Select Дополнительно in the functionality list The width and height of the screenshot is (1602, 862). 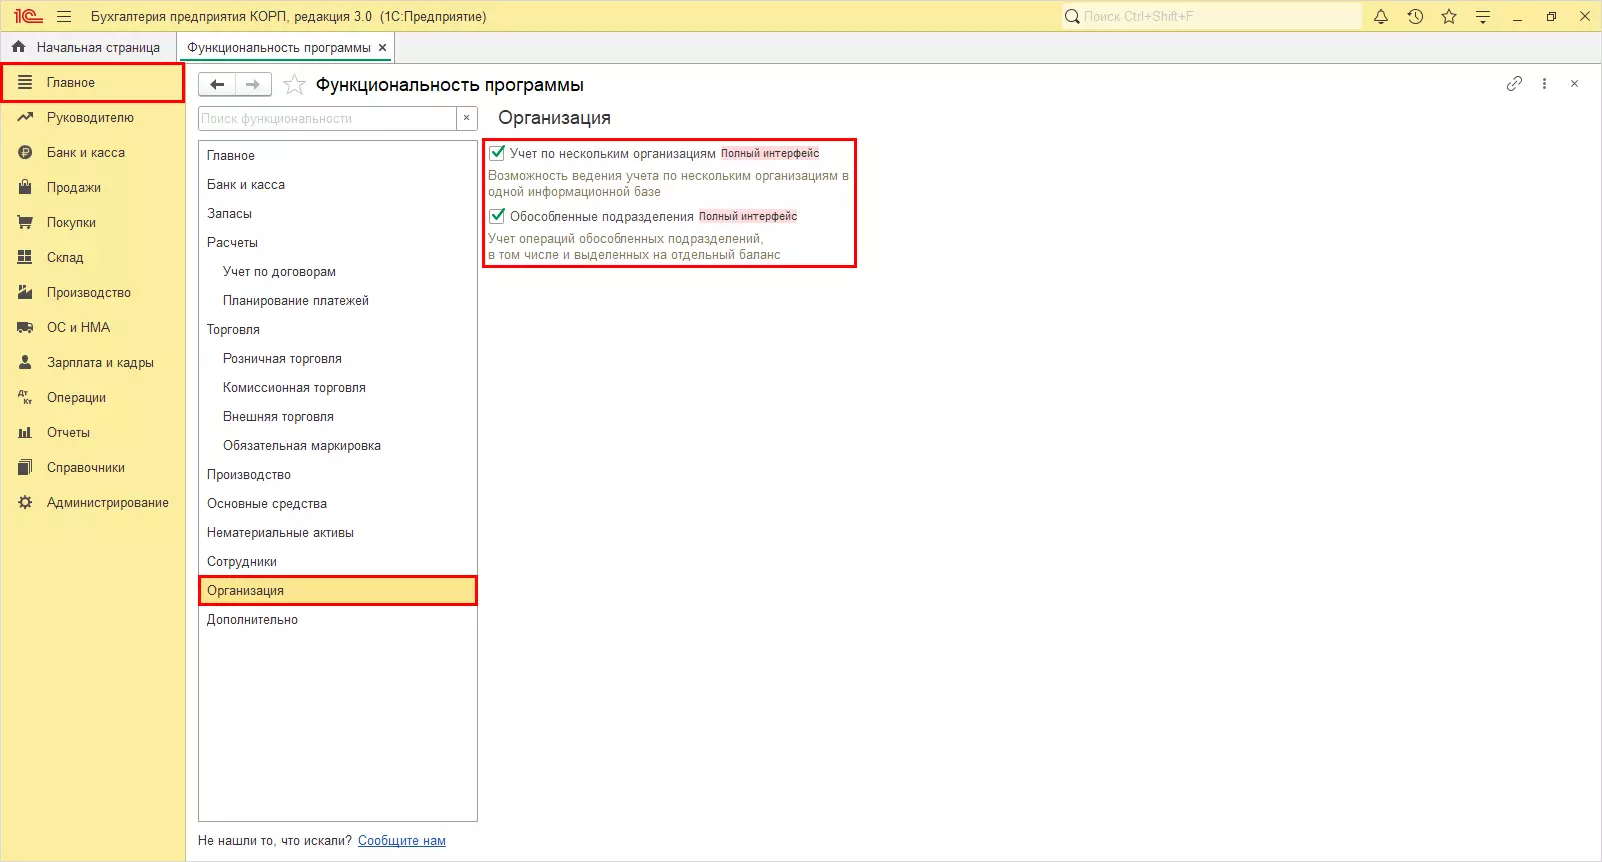(338, 620)
